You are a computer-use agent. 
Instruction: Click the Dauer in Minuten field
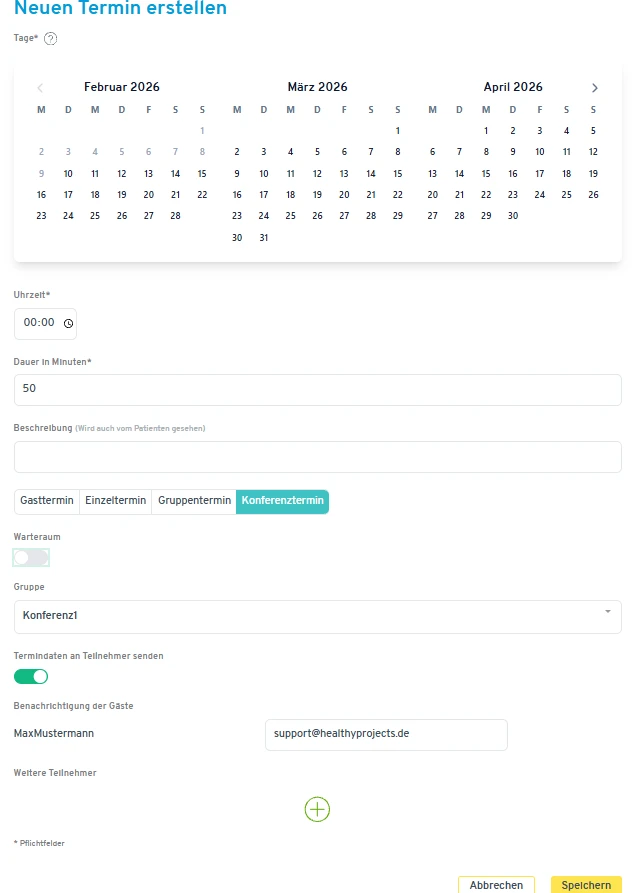click(x=318, y=390)
